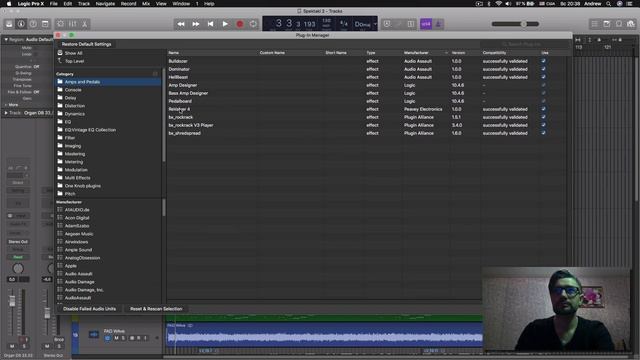Expand the Track Organ inspector section
The image size is (640, 360).
tap(6, 113)
